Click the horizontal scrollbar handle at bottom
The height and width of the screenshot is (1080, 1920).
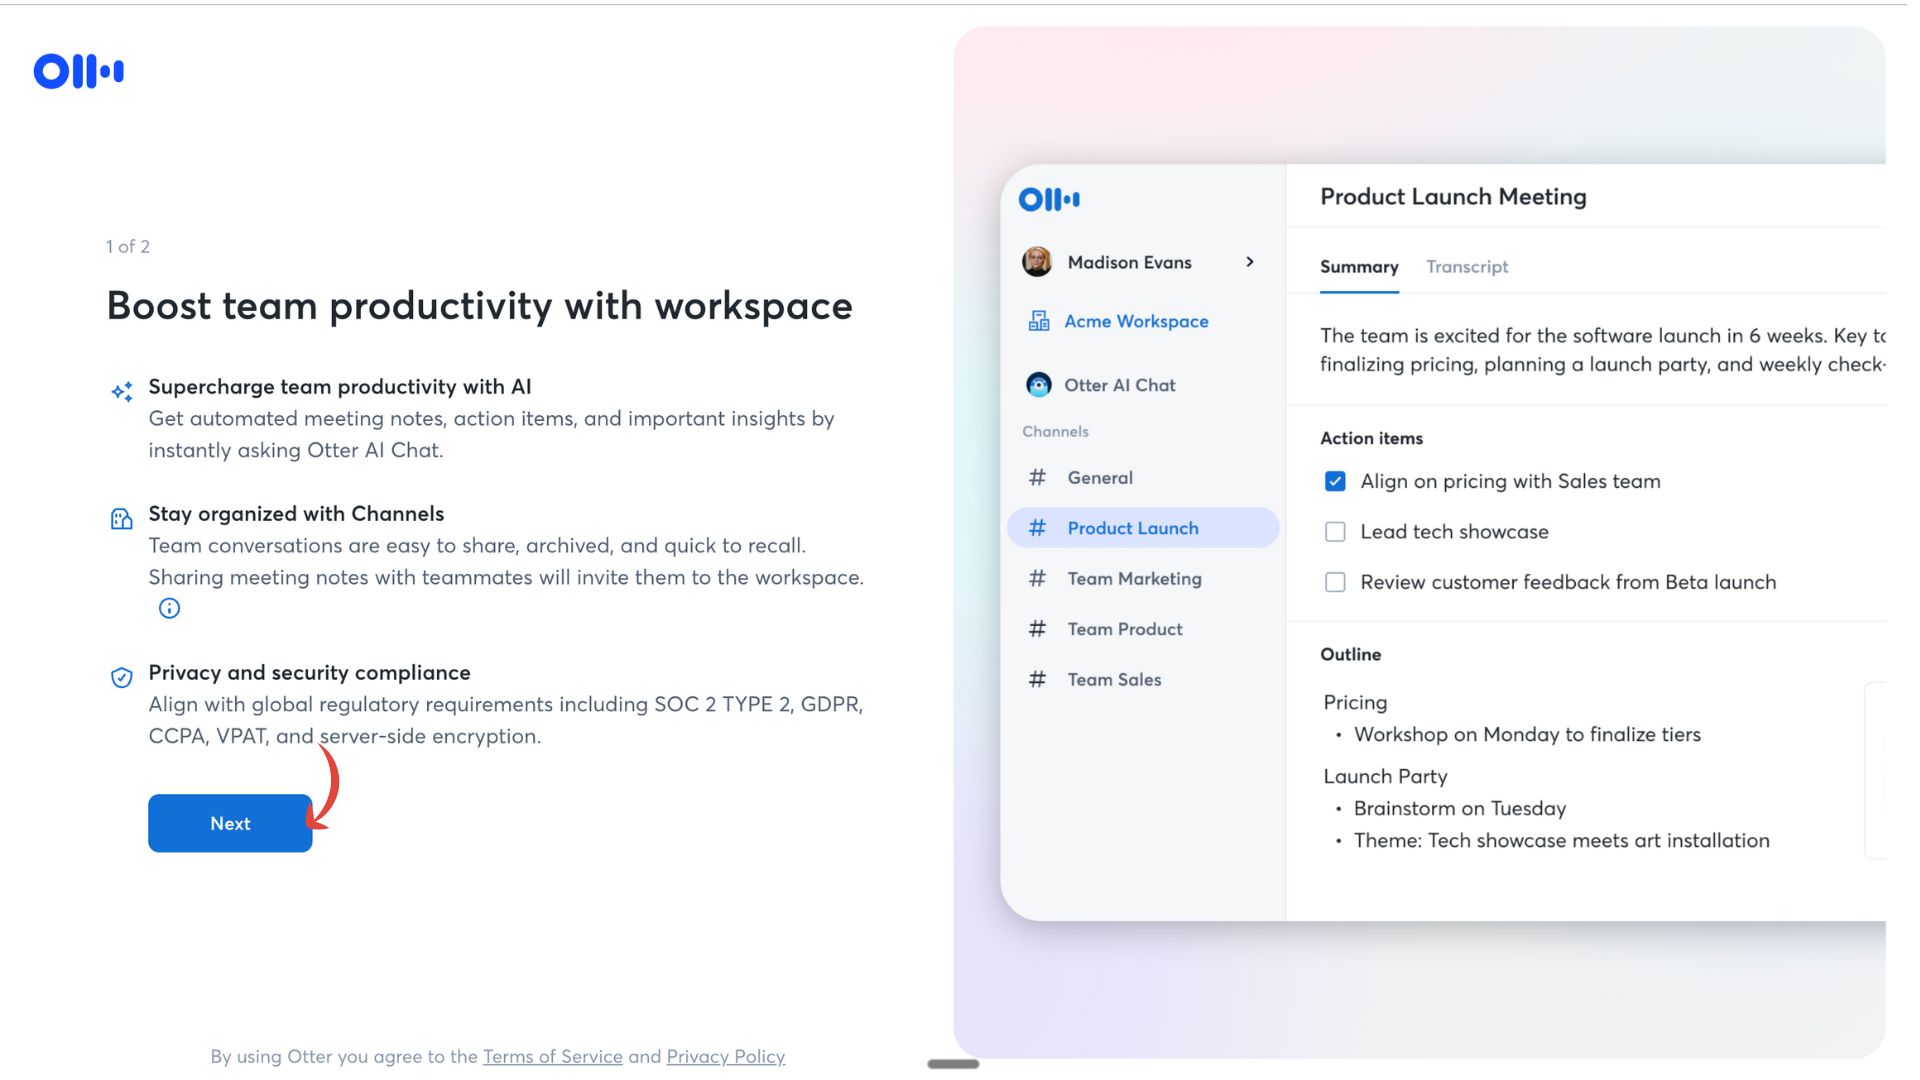pos(952,1064)
